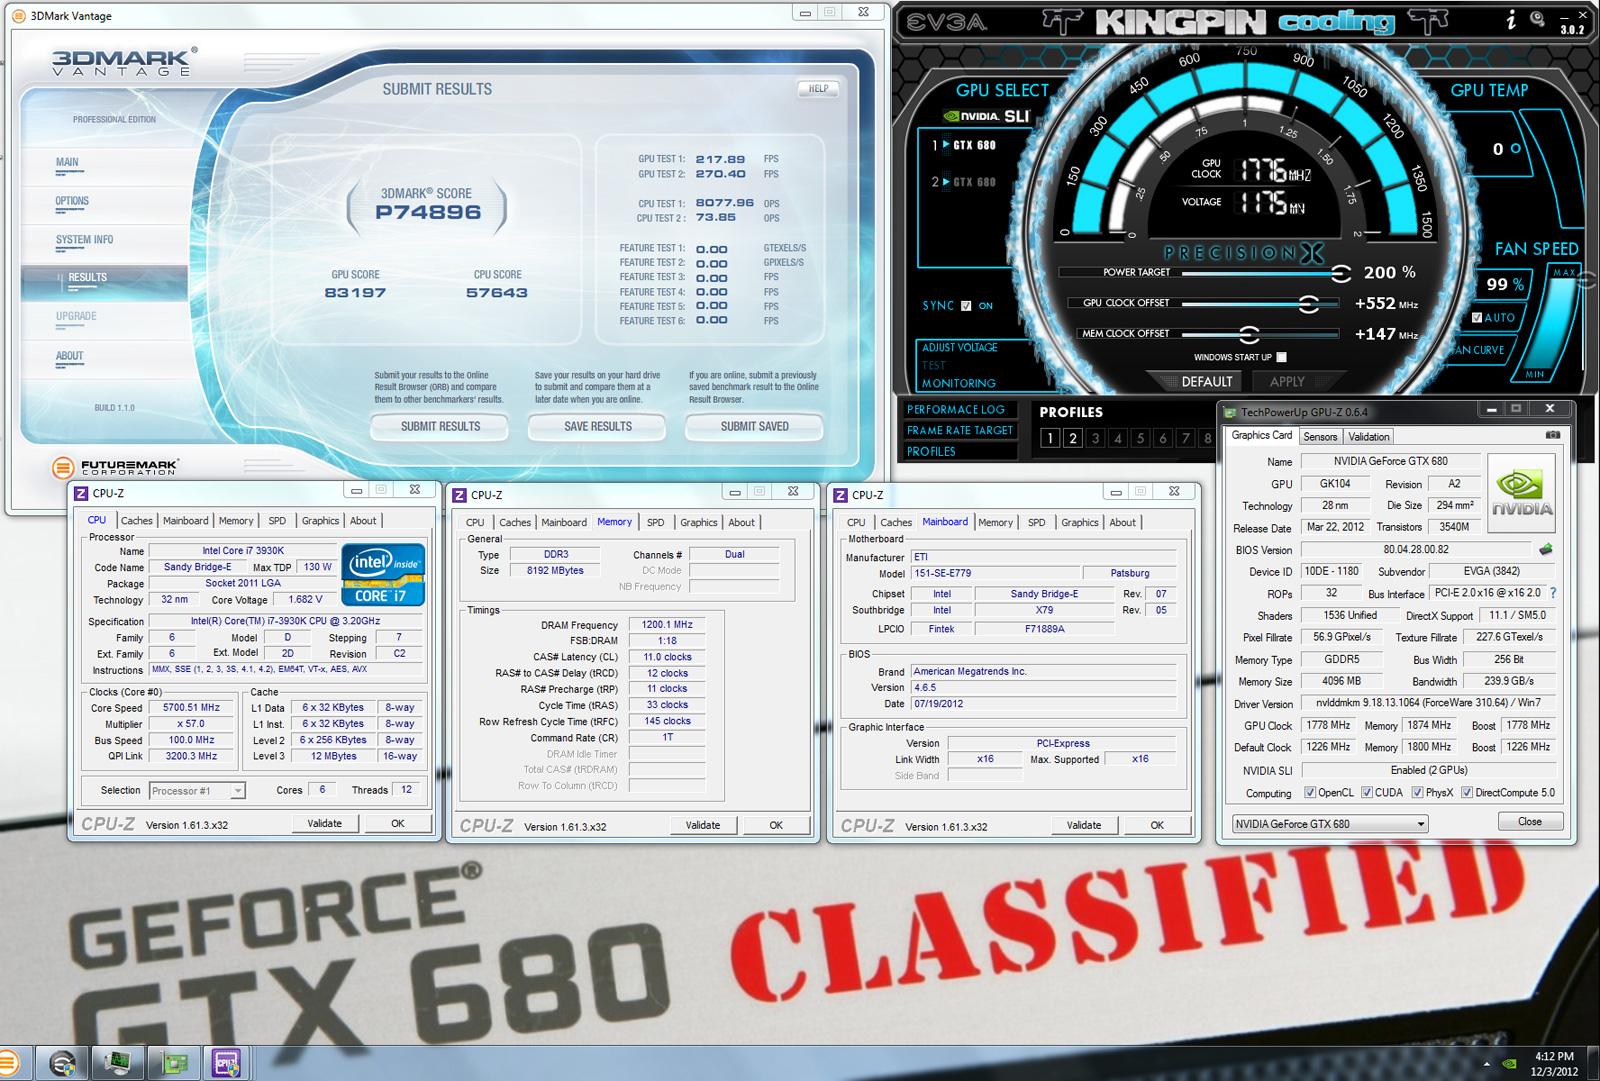The image size is (1600, 1081).
Task: Click Futuremark logo in 3DMark window
Action: pyautogui.click(x=117, y=466)
